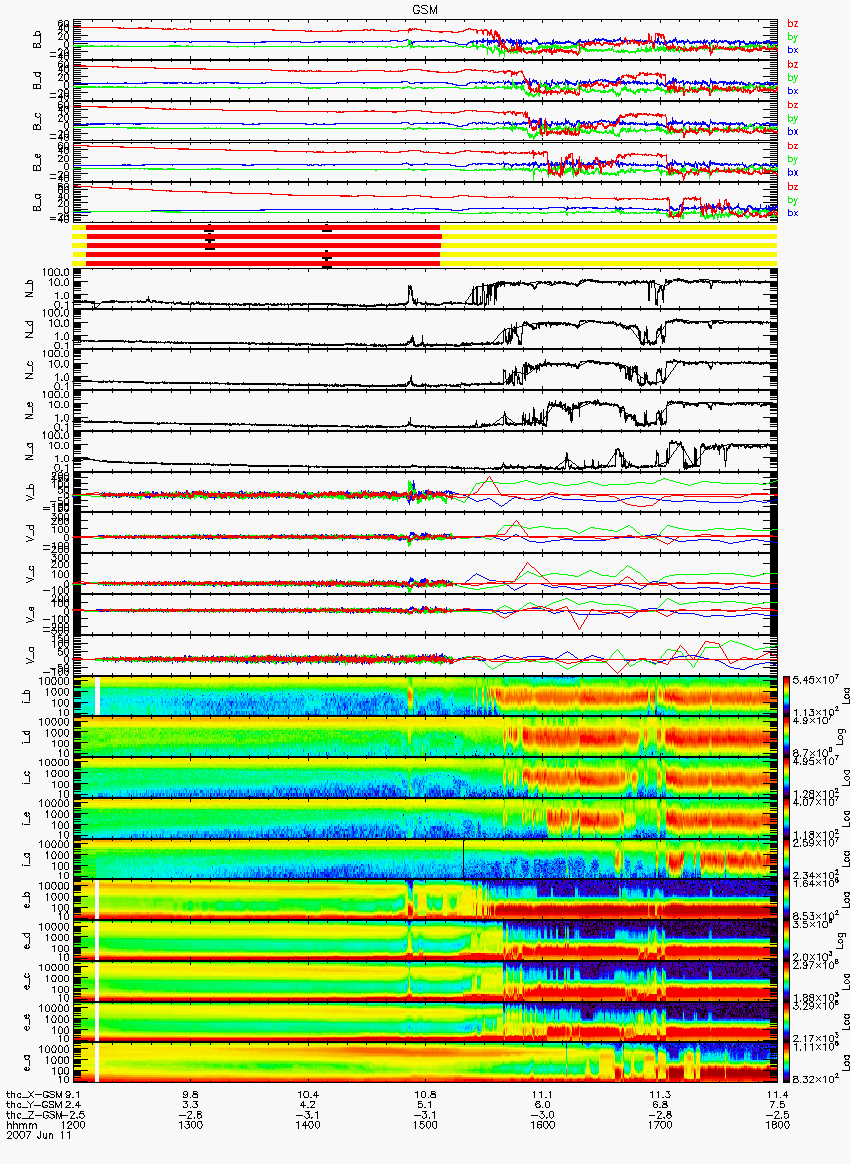Click the 1600 time tick label
This screenshot has height=1164, width=850.
coord(543,1125)
